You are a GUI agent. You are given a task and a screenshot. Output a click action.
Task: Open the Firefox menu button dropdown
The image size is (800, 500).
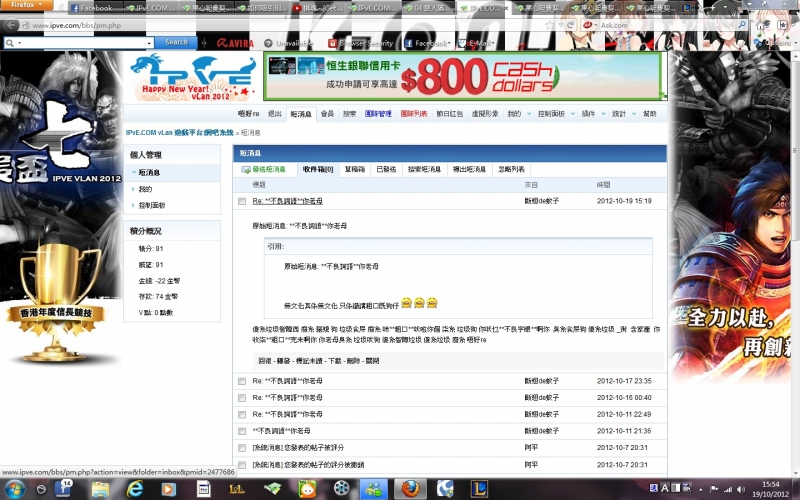[x=24, y=6]
